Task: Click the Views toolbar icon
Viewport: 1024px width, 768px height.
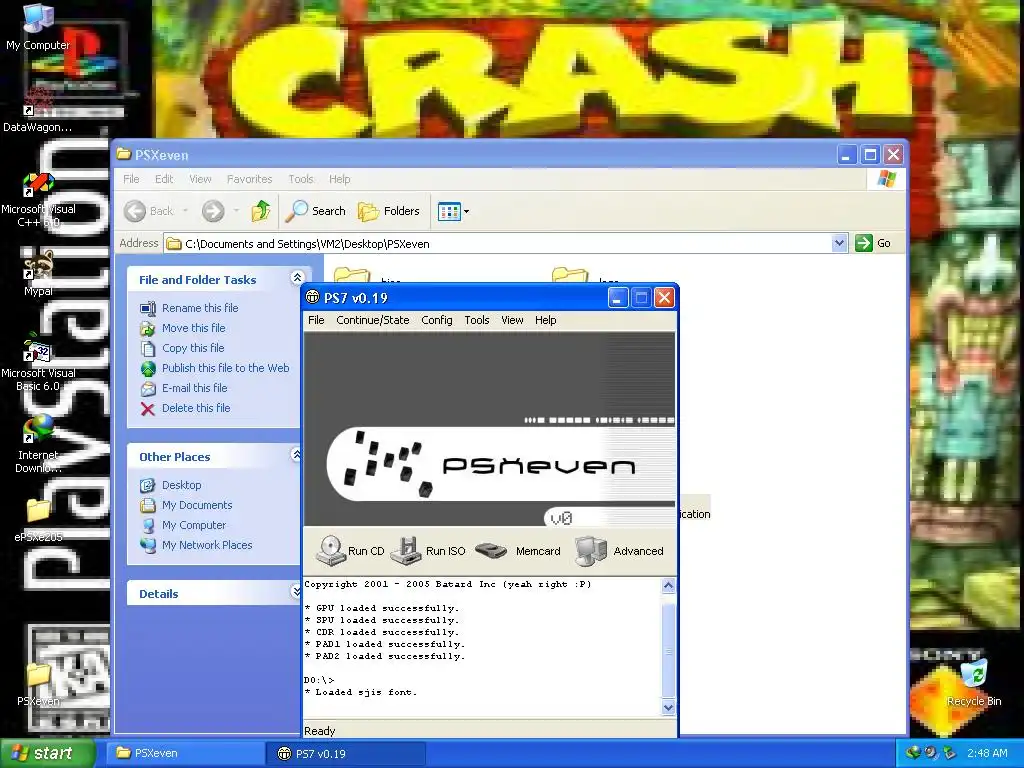Action: 449,211
